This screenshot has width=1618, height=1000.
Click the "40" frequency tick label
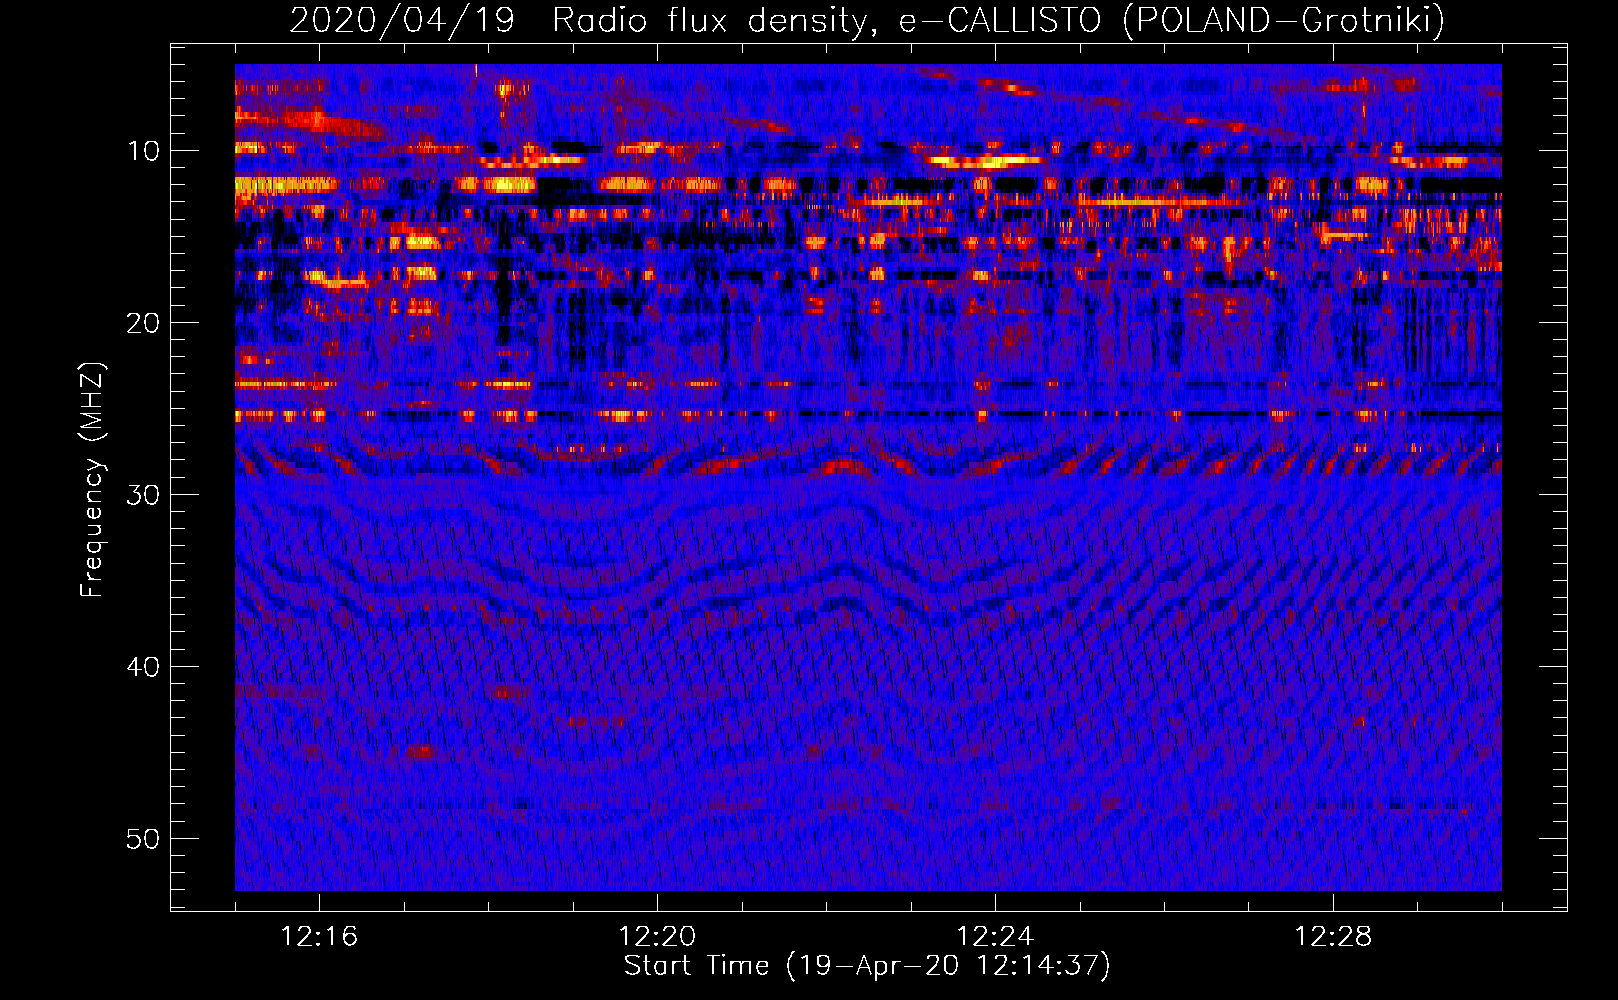point(143,667)
